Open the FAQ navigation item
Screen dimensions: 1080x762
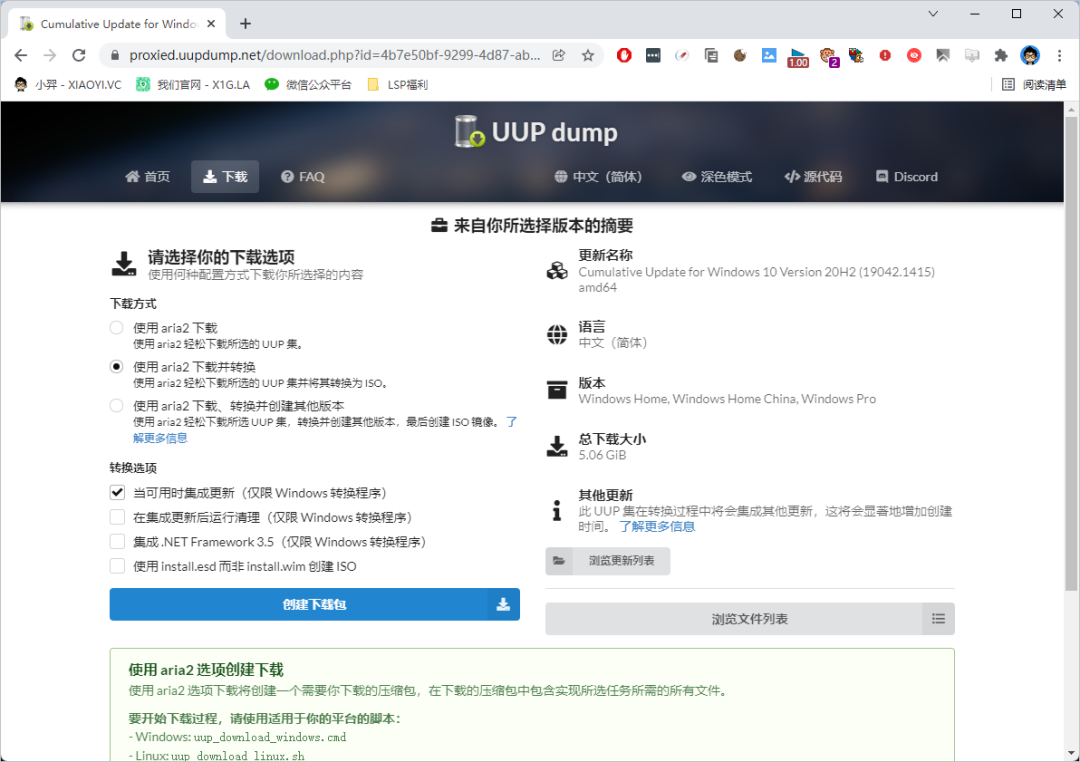point(302,176)
